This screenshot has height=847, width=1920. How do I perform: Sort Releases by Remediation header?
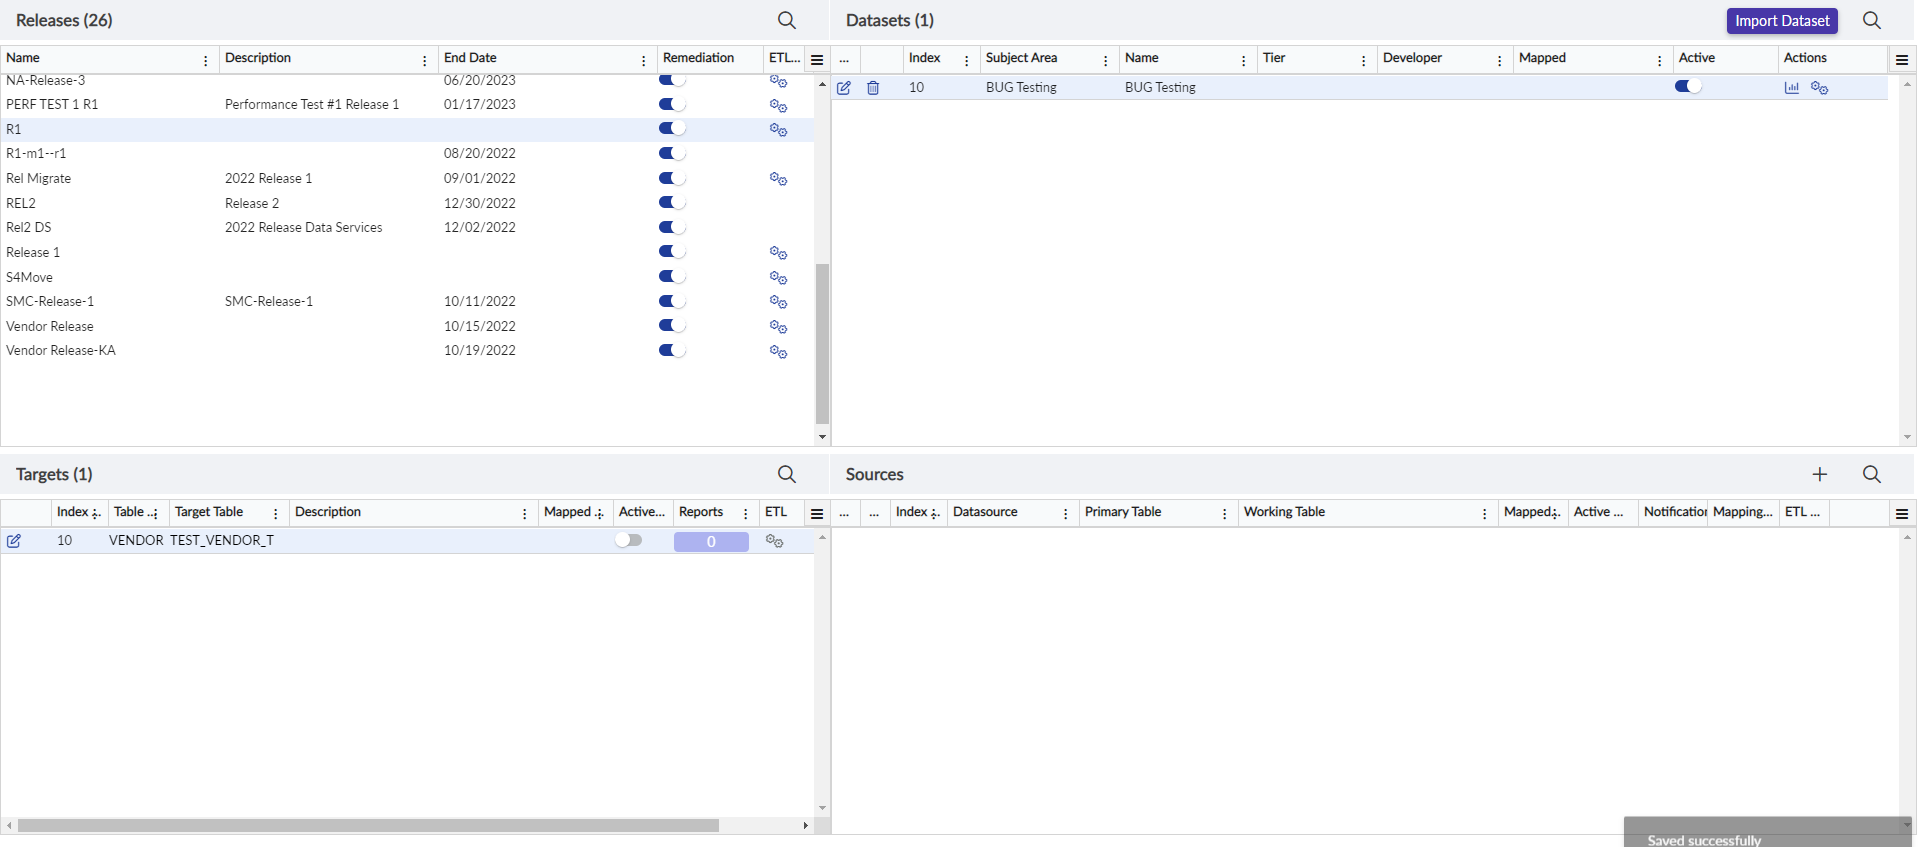[698, 58]
